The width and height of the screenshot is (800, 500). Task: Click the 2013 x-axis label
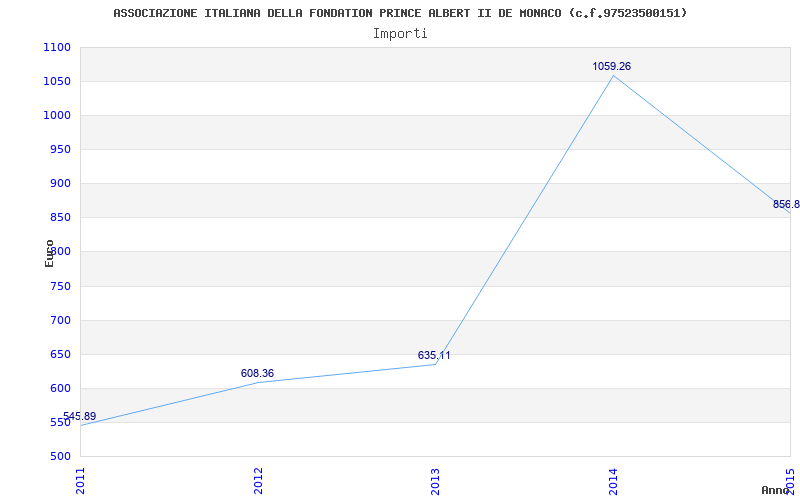point(435,481)
